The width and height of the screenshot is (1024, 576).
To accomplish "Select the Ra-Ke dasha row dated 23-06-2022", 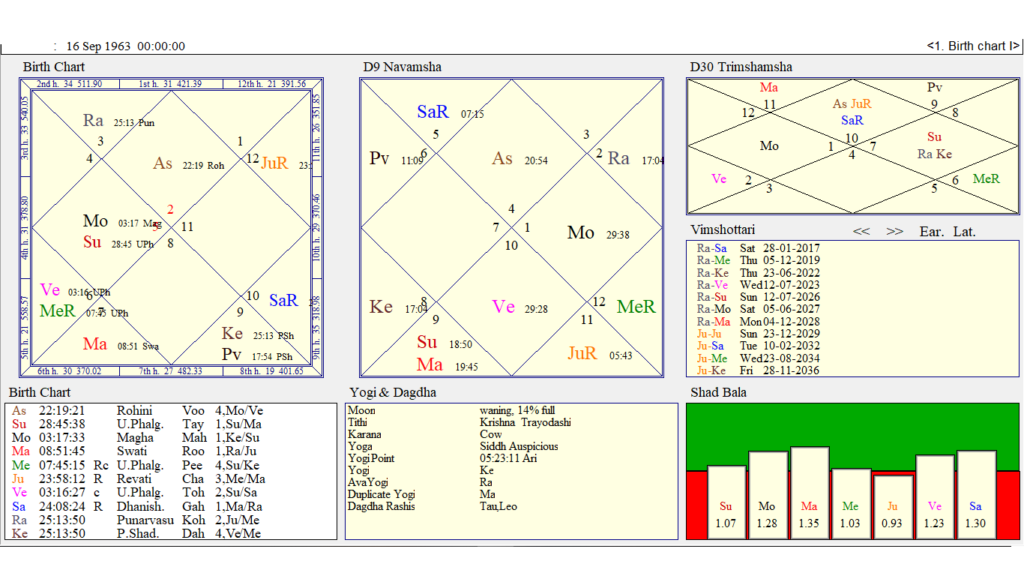I will point(758,272).
